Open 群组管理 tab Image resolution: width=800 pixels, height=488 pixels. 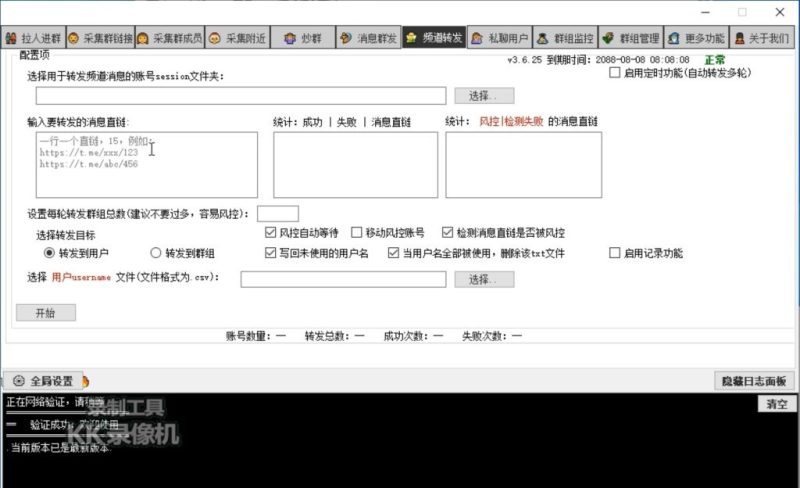[x=631, y=37]
